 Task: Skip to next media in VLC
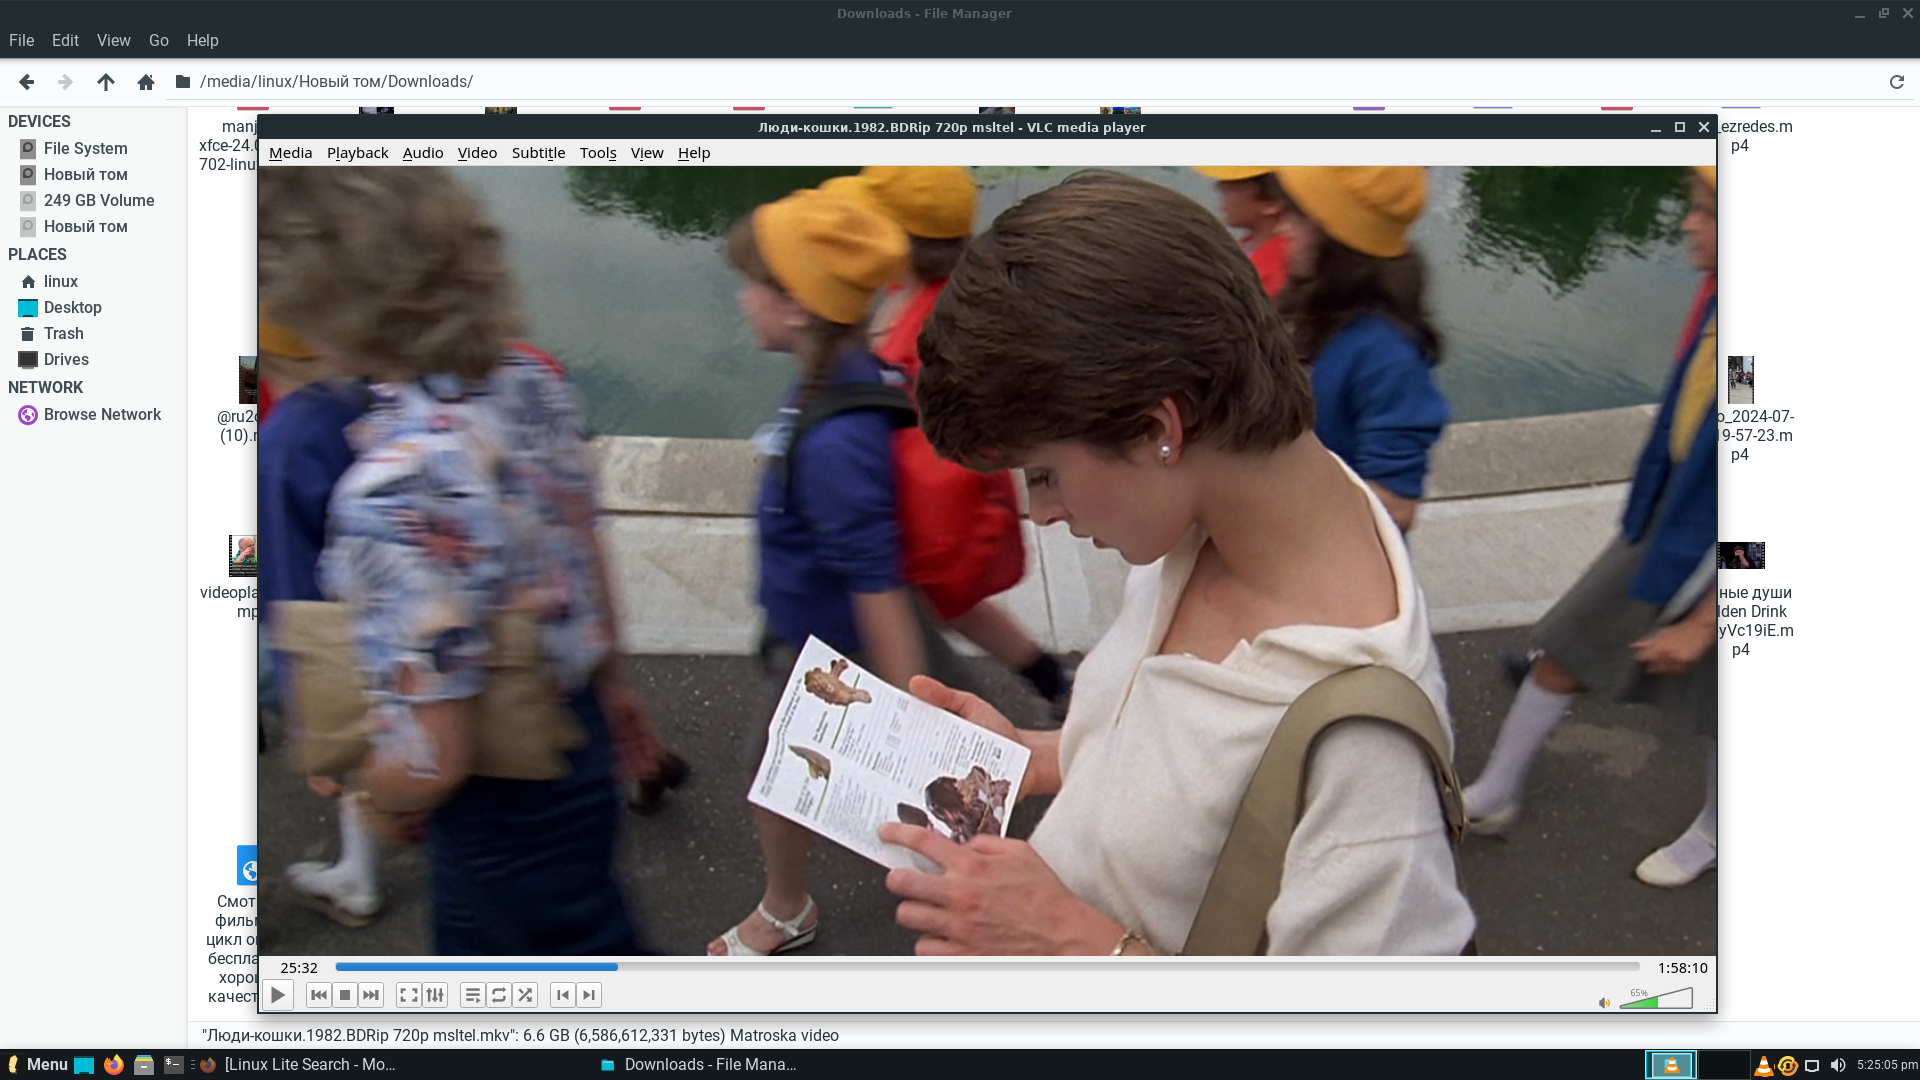coord(371,995)
